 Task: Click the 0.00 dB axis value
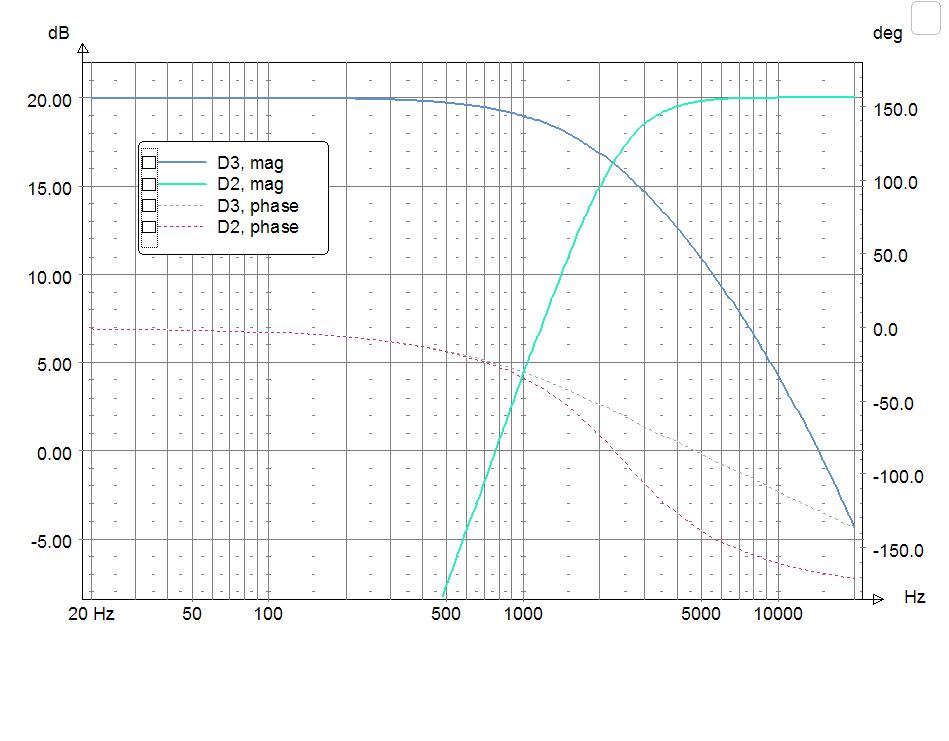click(54, 453)
